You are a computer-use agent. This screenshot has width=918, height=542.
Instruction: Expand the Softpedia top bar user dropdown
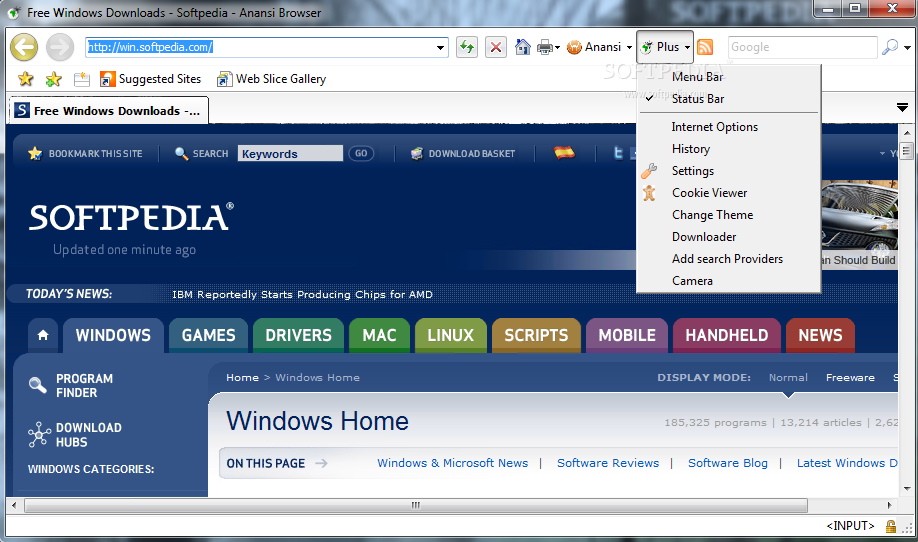point(882,153)
